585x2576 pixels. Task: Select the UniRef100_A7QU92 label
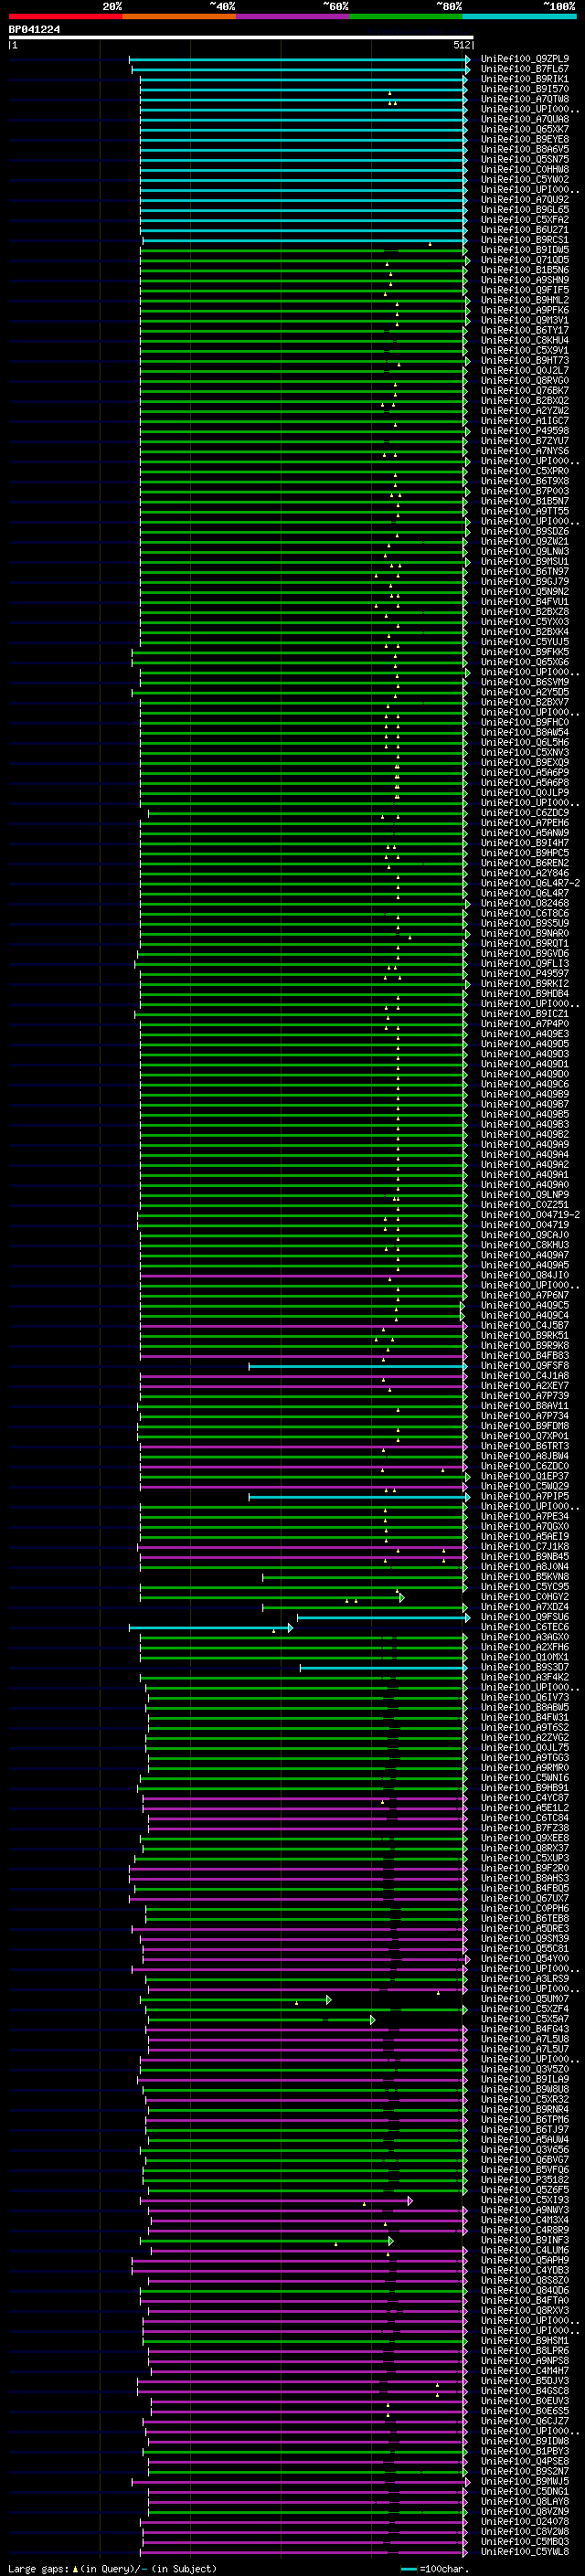coord(525,199)
